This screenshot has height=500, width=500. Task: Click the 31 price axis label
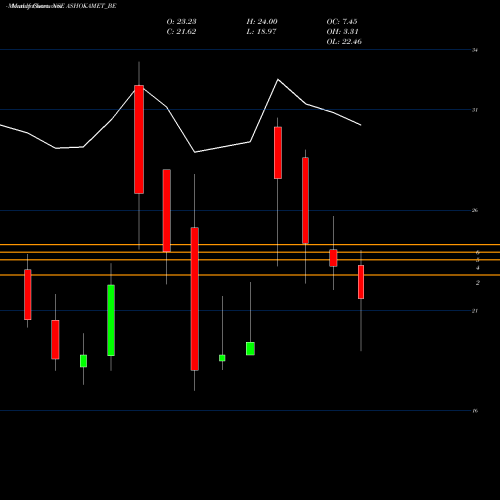(x=475, y=110)
